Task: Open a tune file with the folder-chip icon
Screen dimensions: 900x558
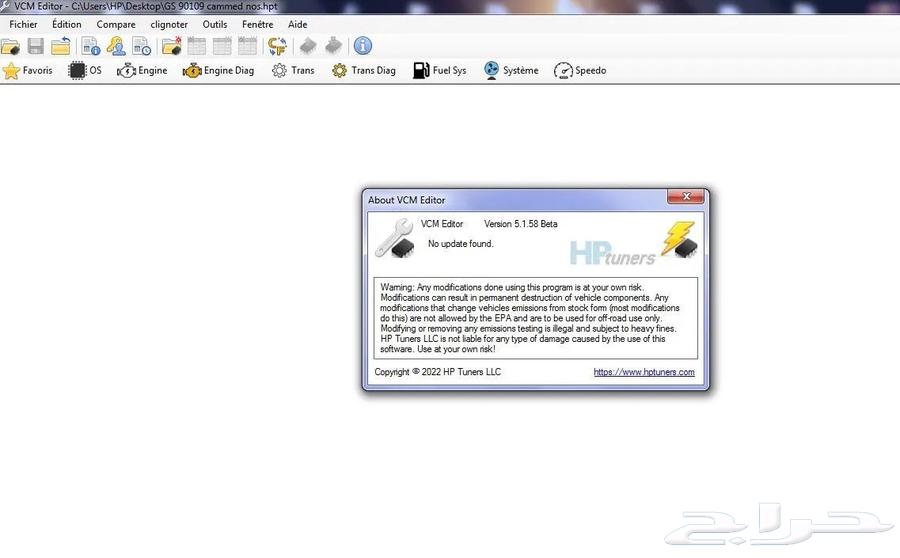Action: click(10, 46)
